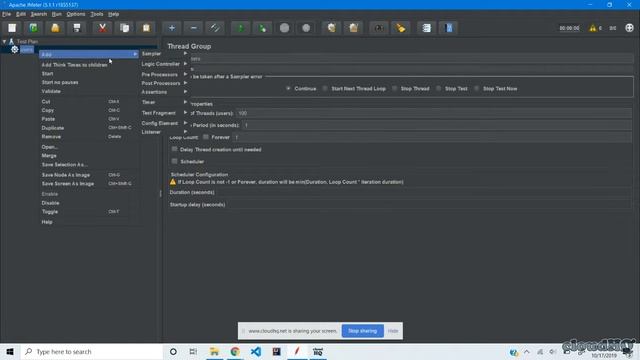Click the remote engines circle icon at toolbar end
The width and height of the screenshot is (640, 360).
click(629, 28)
